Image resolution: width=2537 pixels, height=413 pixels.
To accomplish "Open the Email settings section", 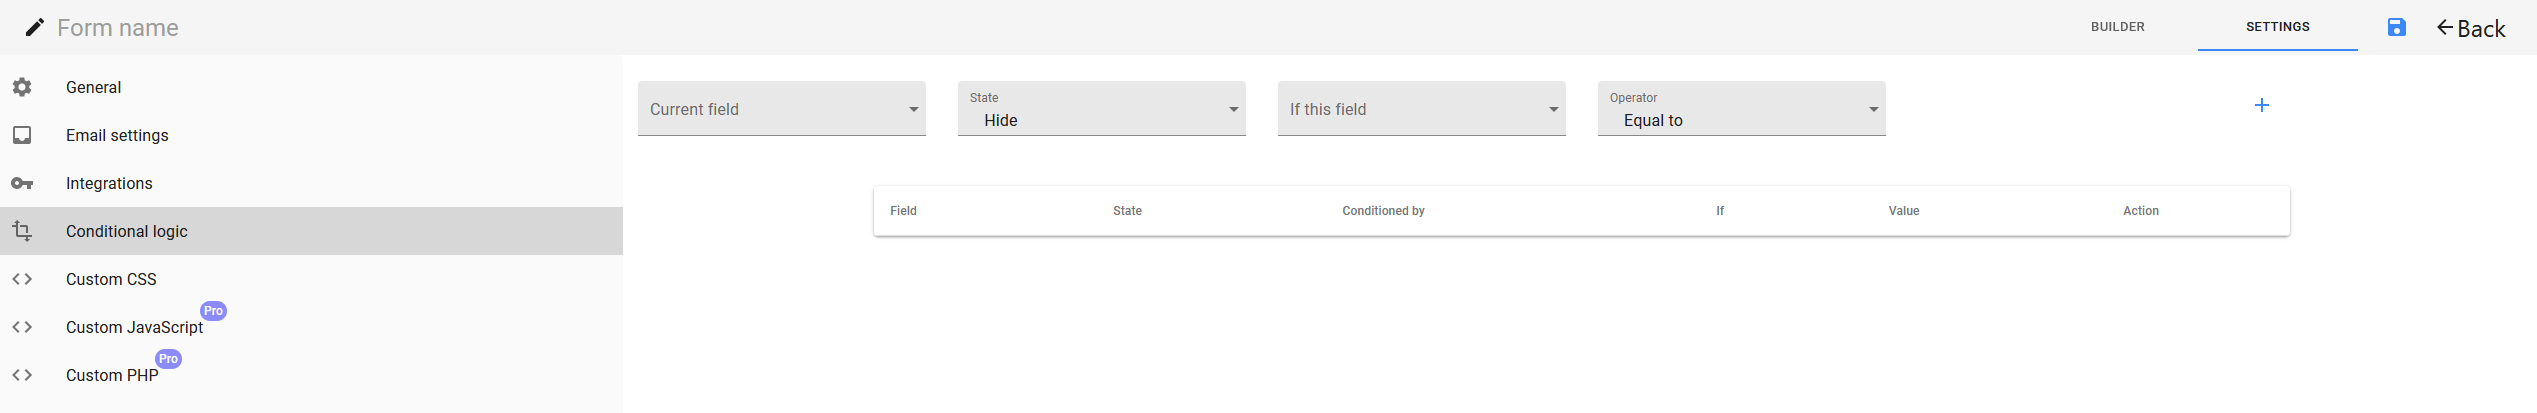I will [x=311, y=135].
